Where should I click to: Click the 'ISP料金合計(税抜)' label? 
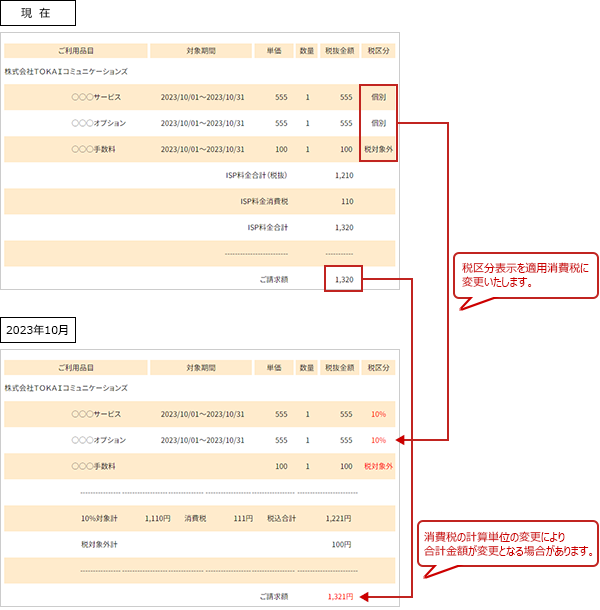pyautogui.click(x=256, y=175)
